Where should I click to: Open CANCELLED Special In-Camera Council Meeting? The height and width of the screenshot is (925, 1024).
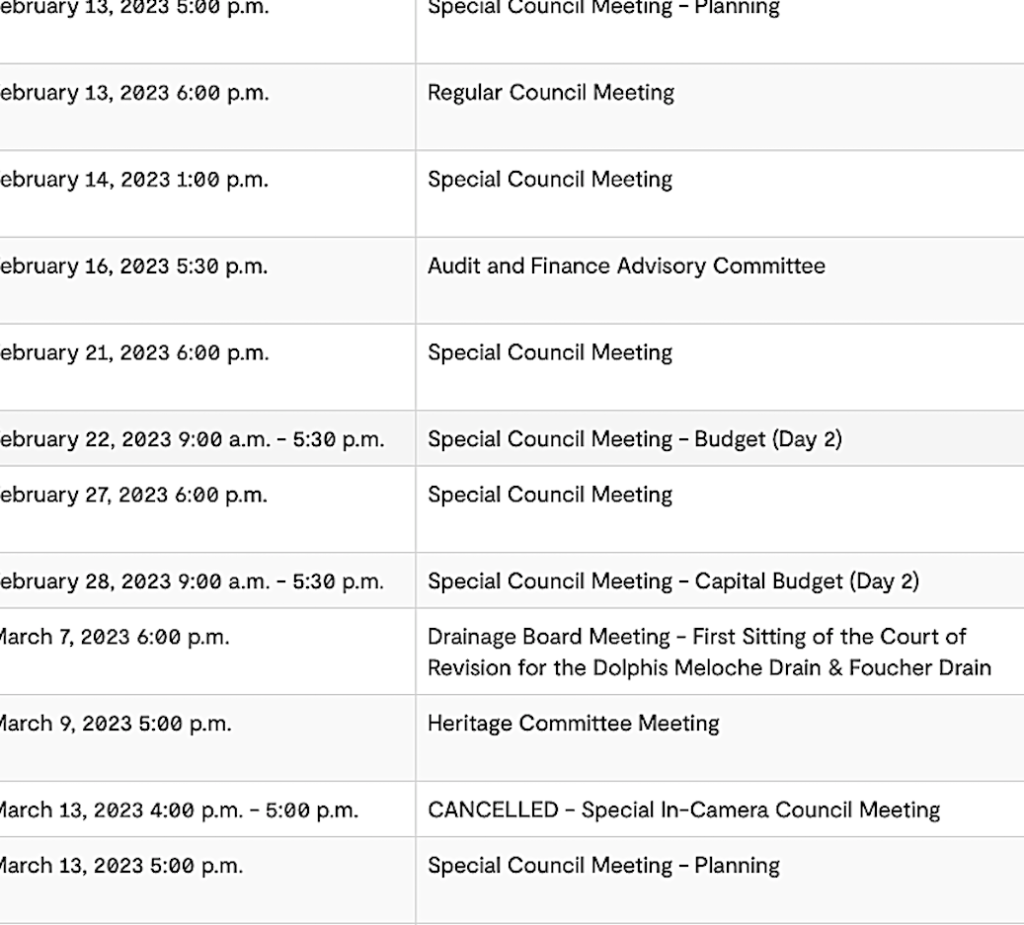[x=683, y=809]
